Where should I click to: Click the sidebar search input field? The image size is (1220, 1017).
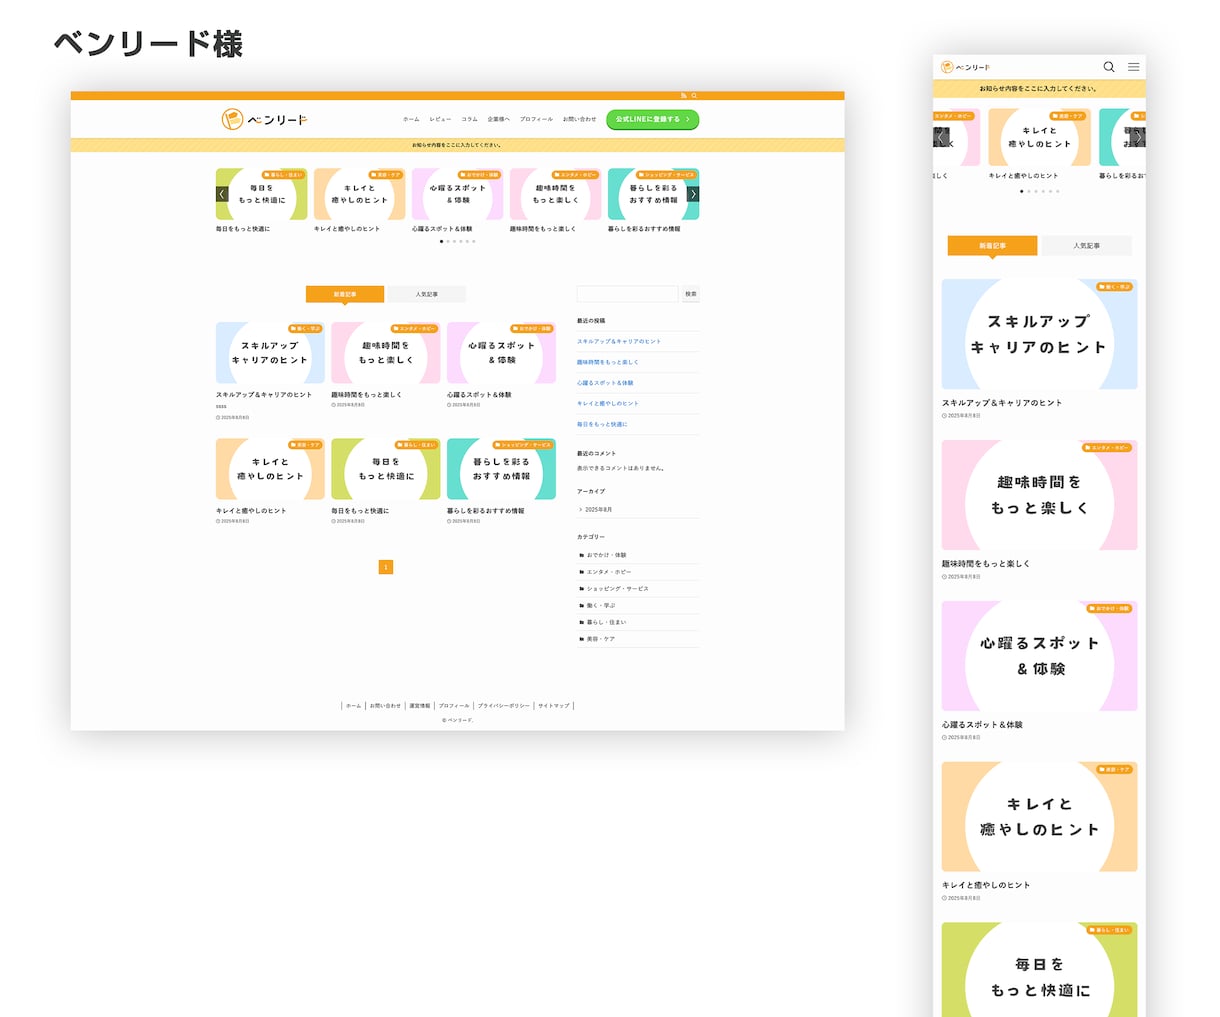pyautogui.click(x=627, y=294)
